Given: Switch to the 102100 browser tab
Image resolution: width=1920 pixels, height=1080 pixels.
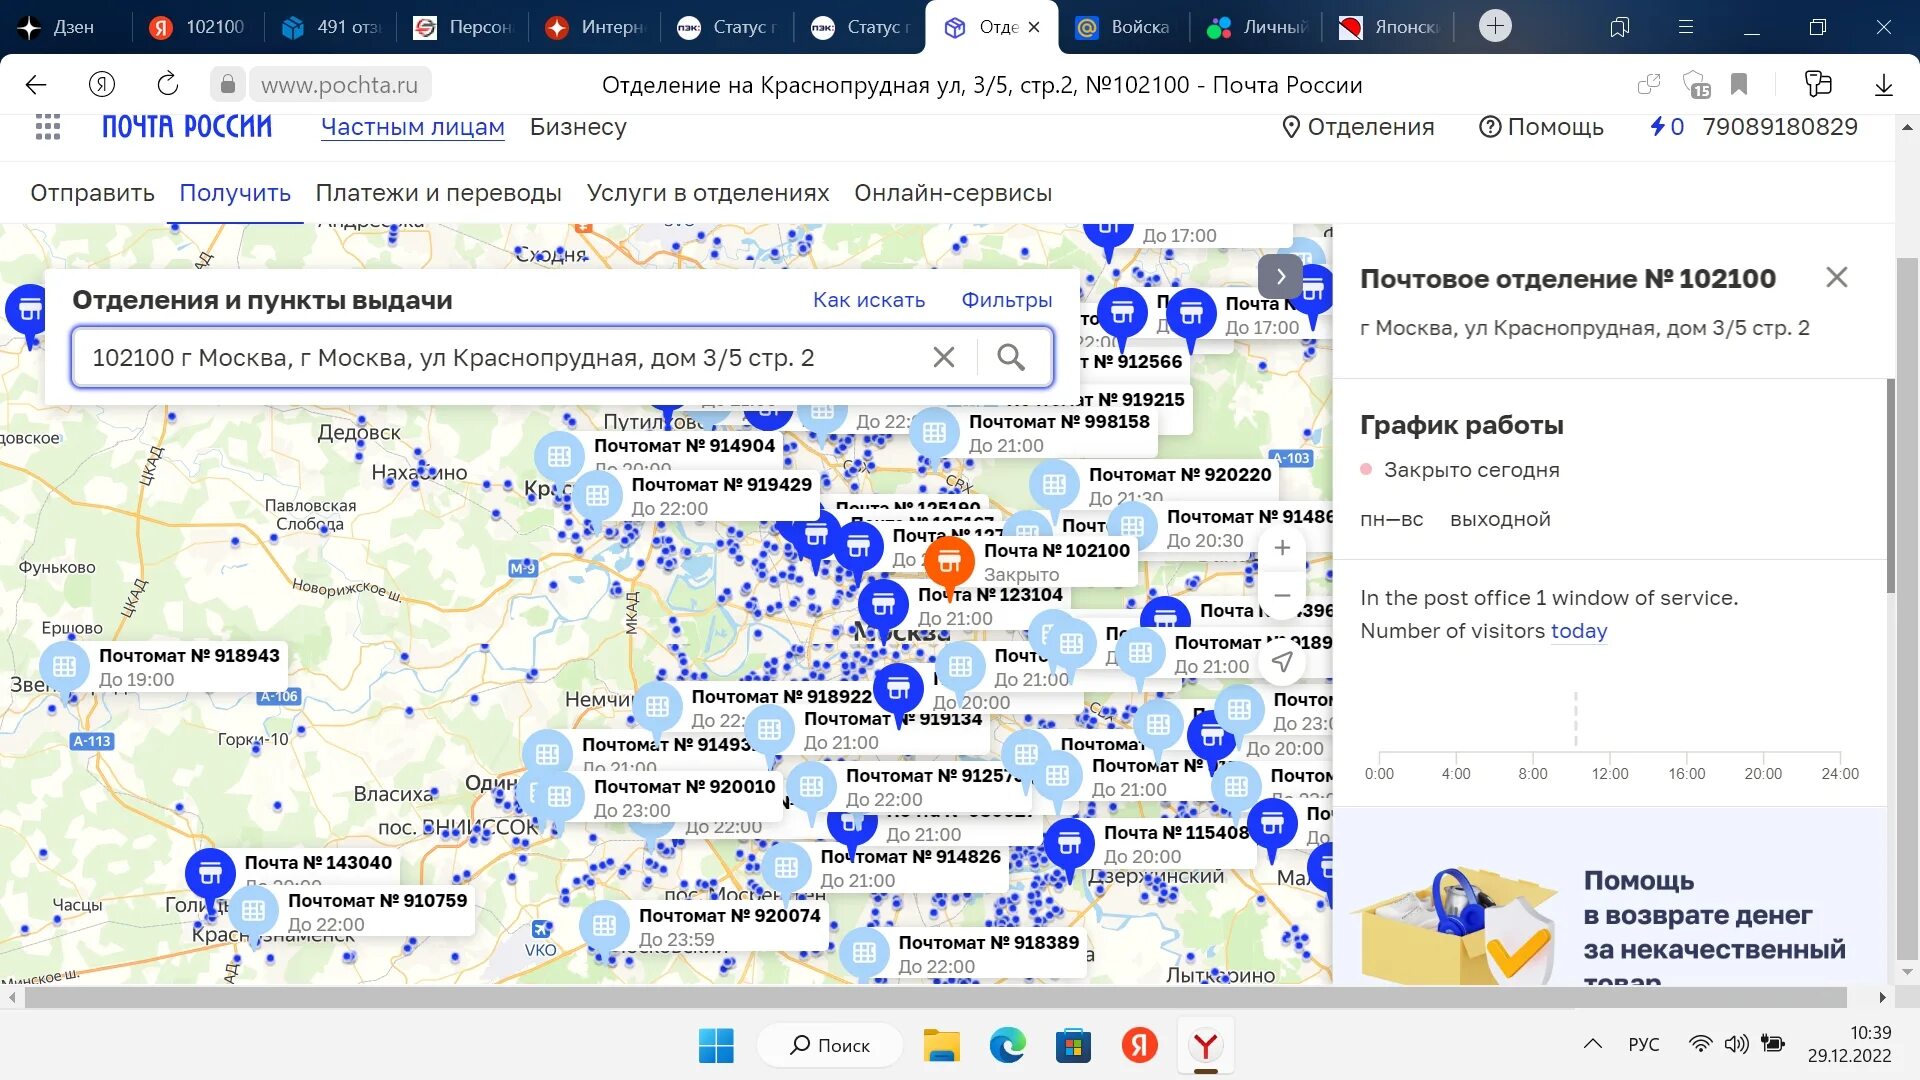Looking at the screenshot, I should click(x=198, y=27).
